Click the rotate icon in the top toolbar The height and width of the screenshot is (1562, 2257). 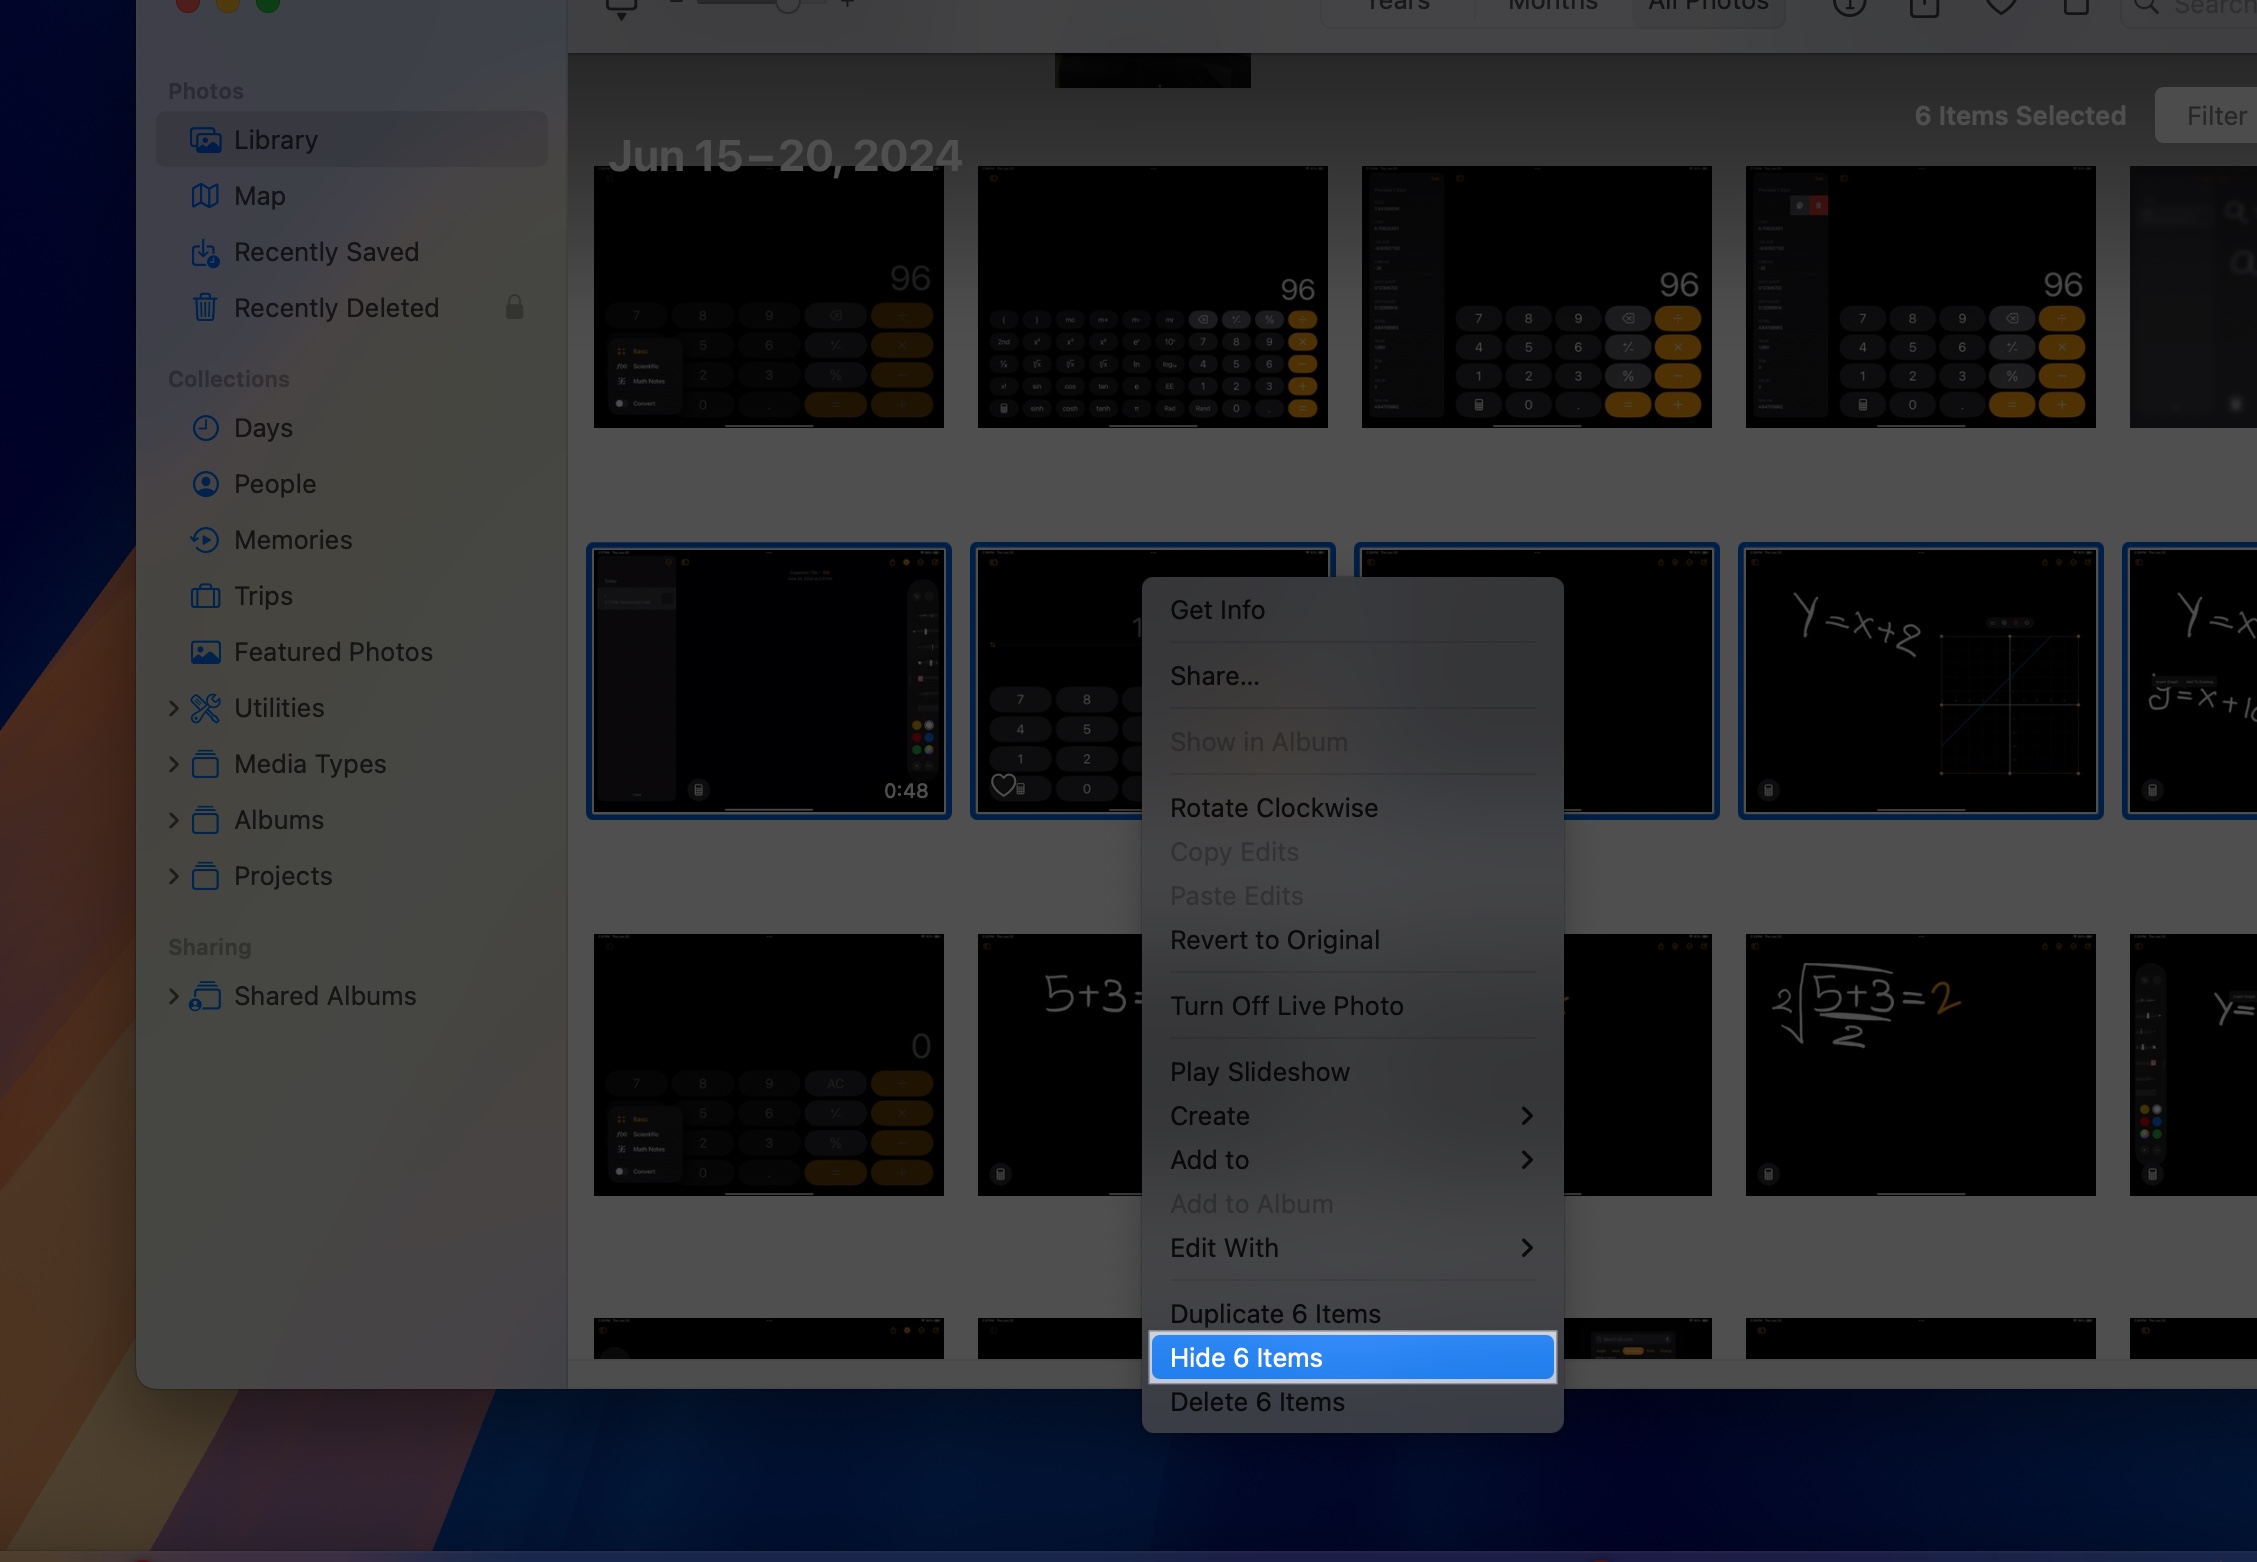pos(2075,7)
